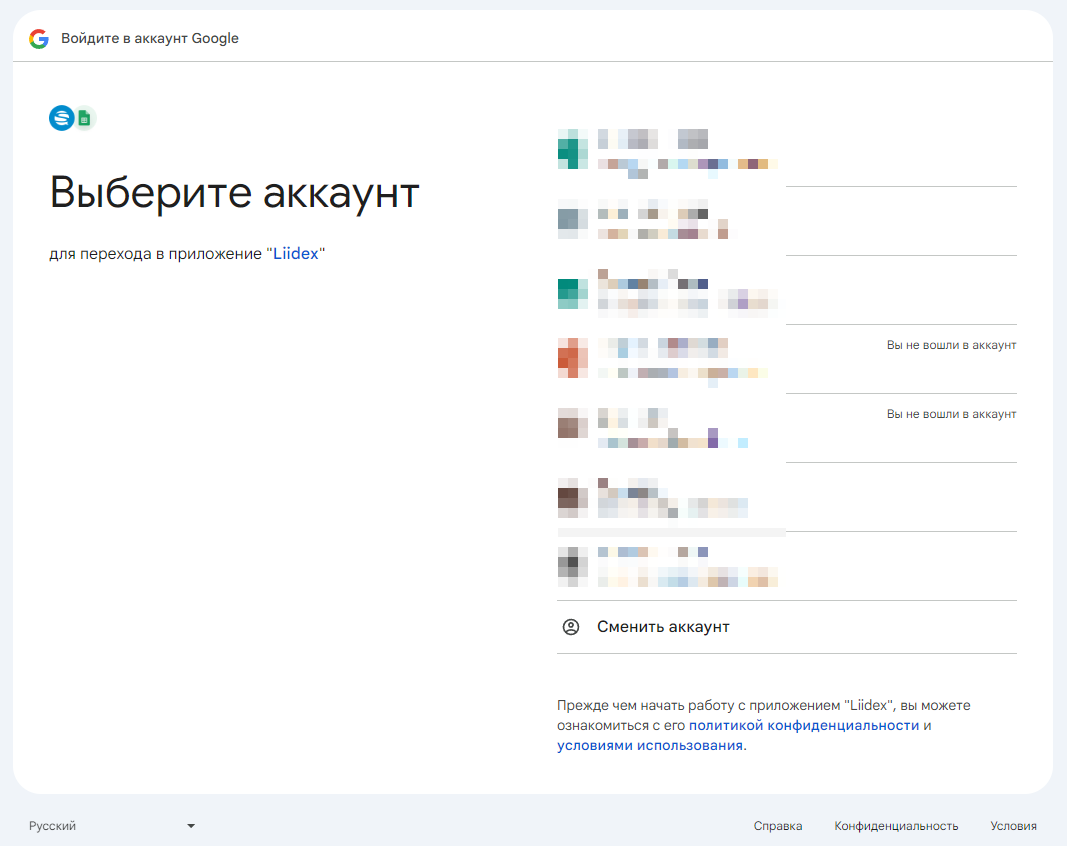Open the политикой конфиденциальности link
Image resolution: width=1067 pixels, height=846 pixels.
tap(804, 725)
